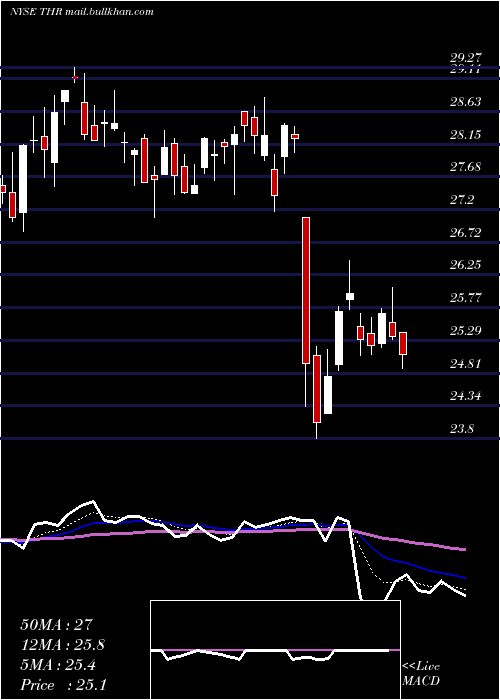Click the 5MA : 25.4 readout
Image resolution: width=500 pixels, height=700 pixels.
coord(58,665)
